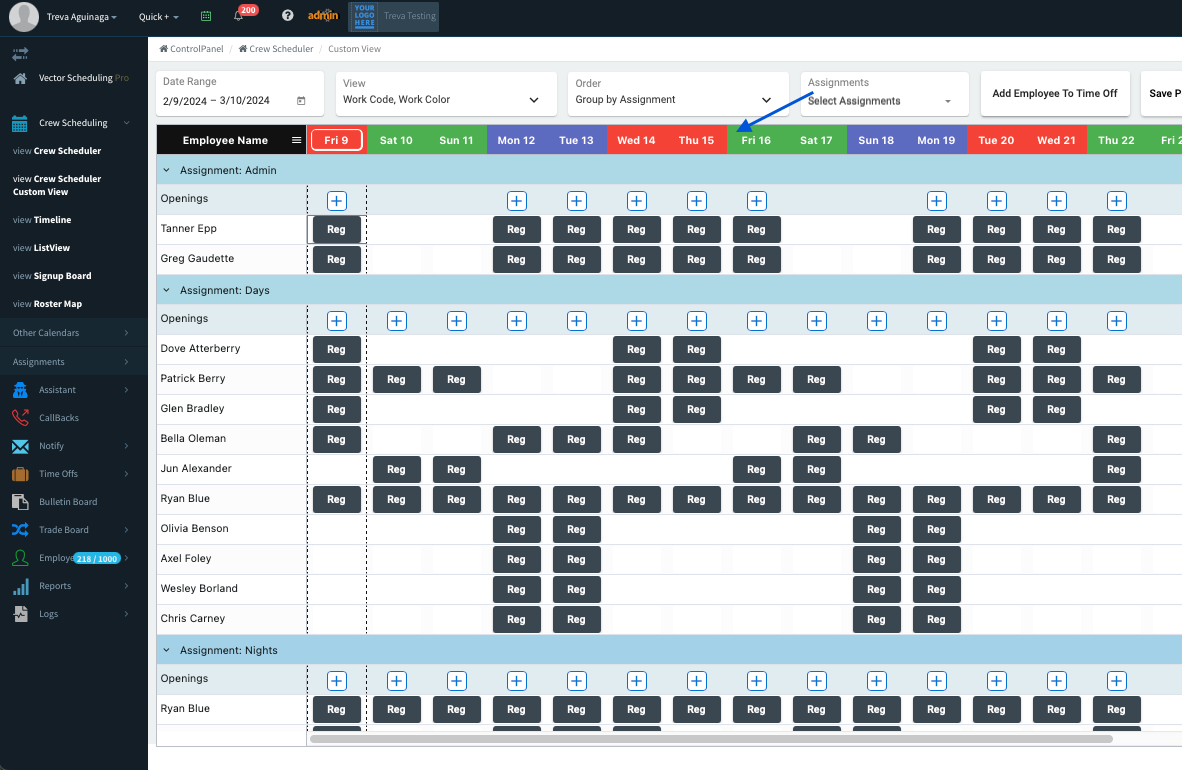Open Employee Name column menu icon
This screenshot has height=770, width=1182.
[x=296, y=140]
